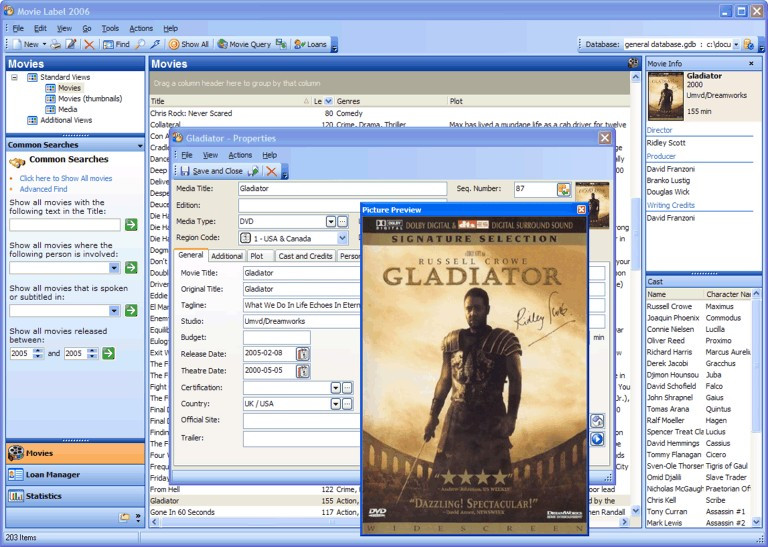Screen dimensions: 768x547
Task: Click the title text search input field
Action: click(65, 225)
